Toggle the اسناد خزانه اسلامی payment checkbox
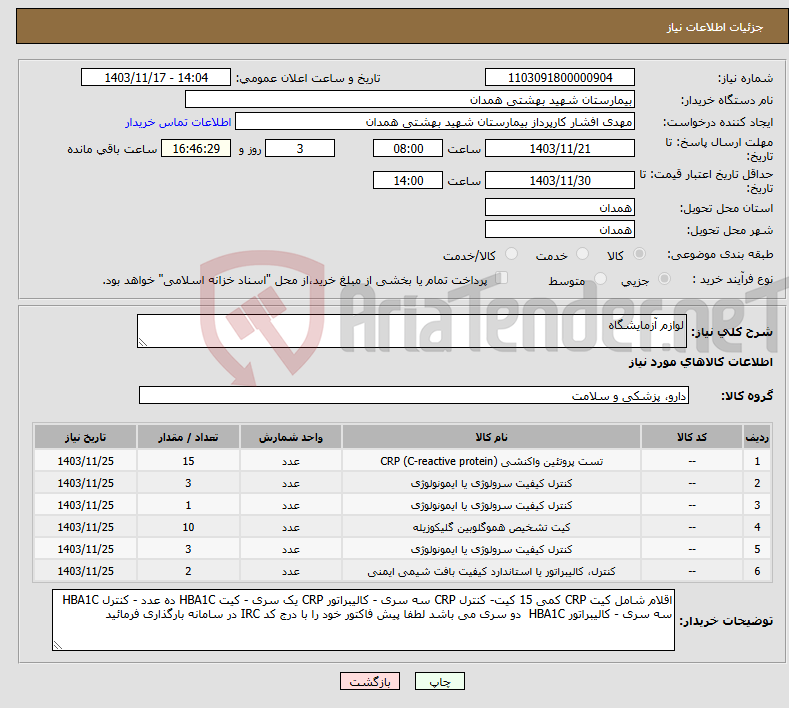The height and width of the screenshot is (708, 789). (502, 278)
